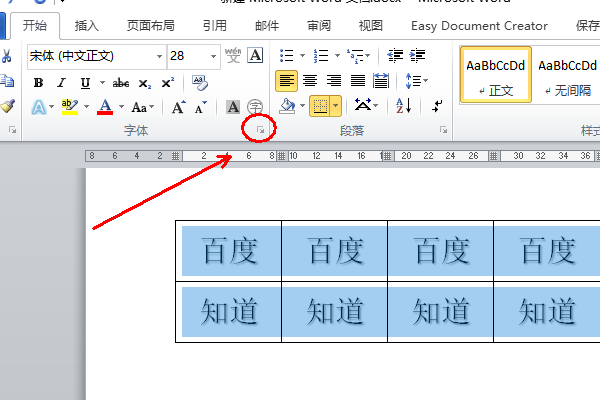Screen dimensions: 600x400
Task: Toggle Character Shading icon
Action: 233,107
